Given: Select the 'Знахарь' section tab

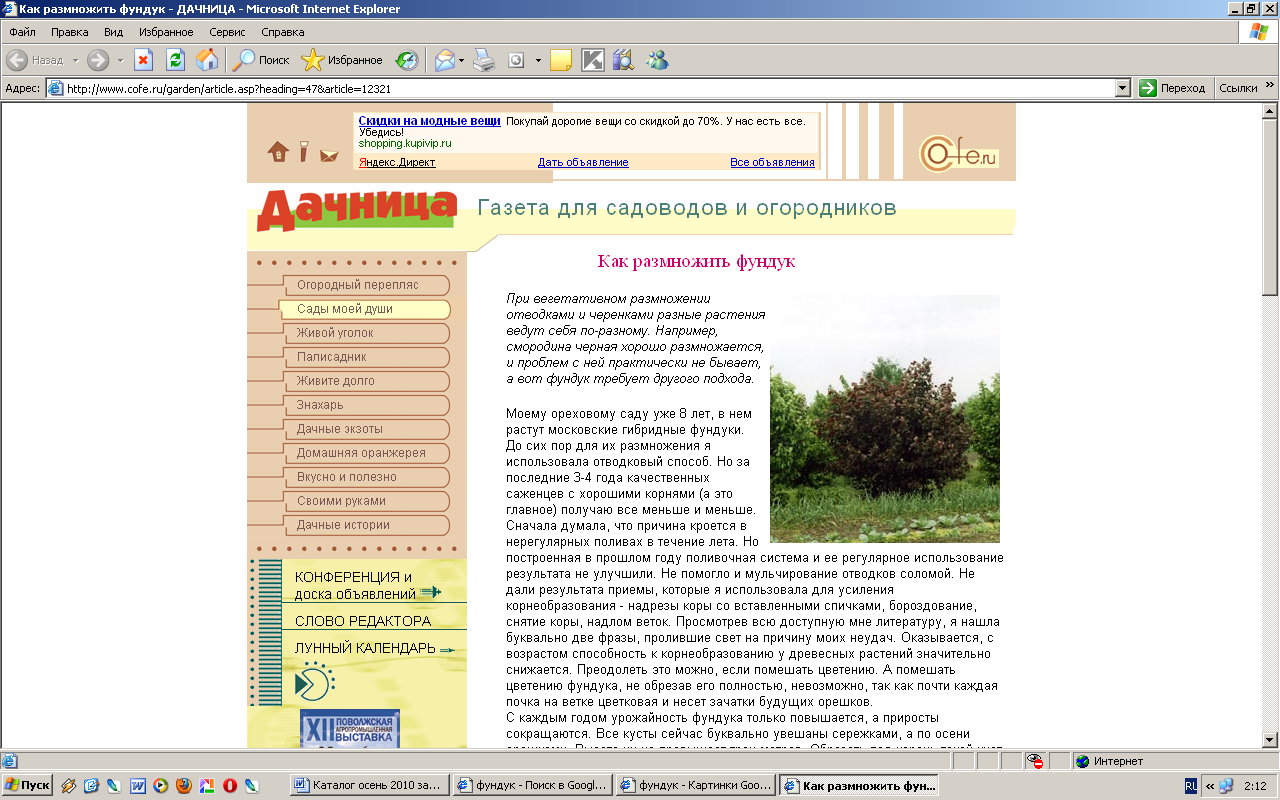Looking at the screenshot, I should (x=366, y=405).
